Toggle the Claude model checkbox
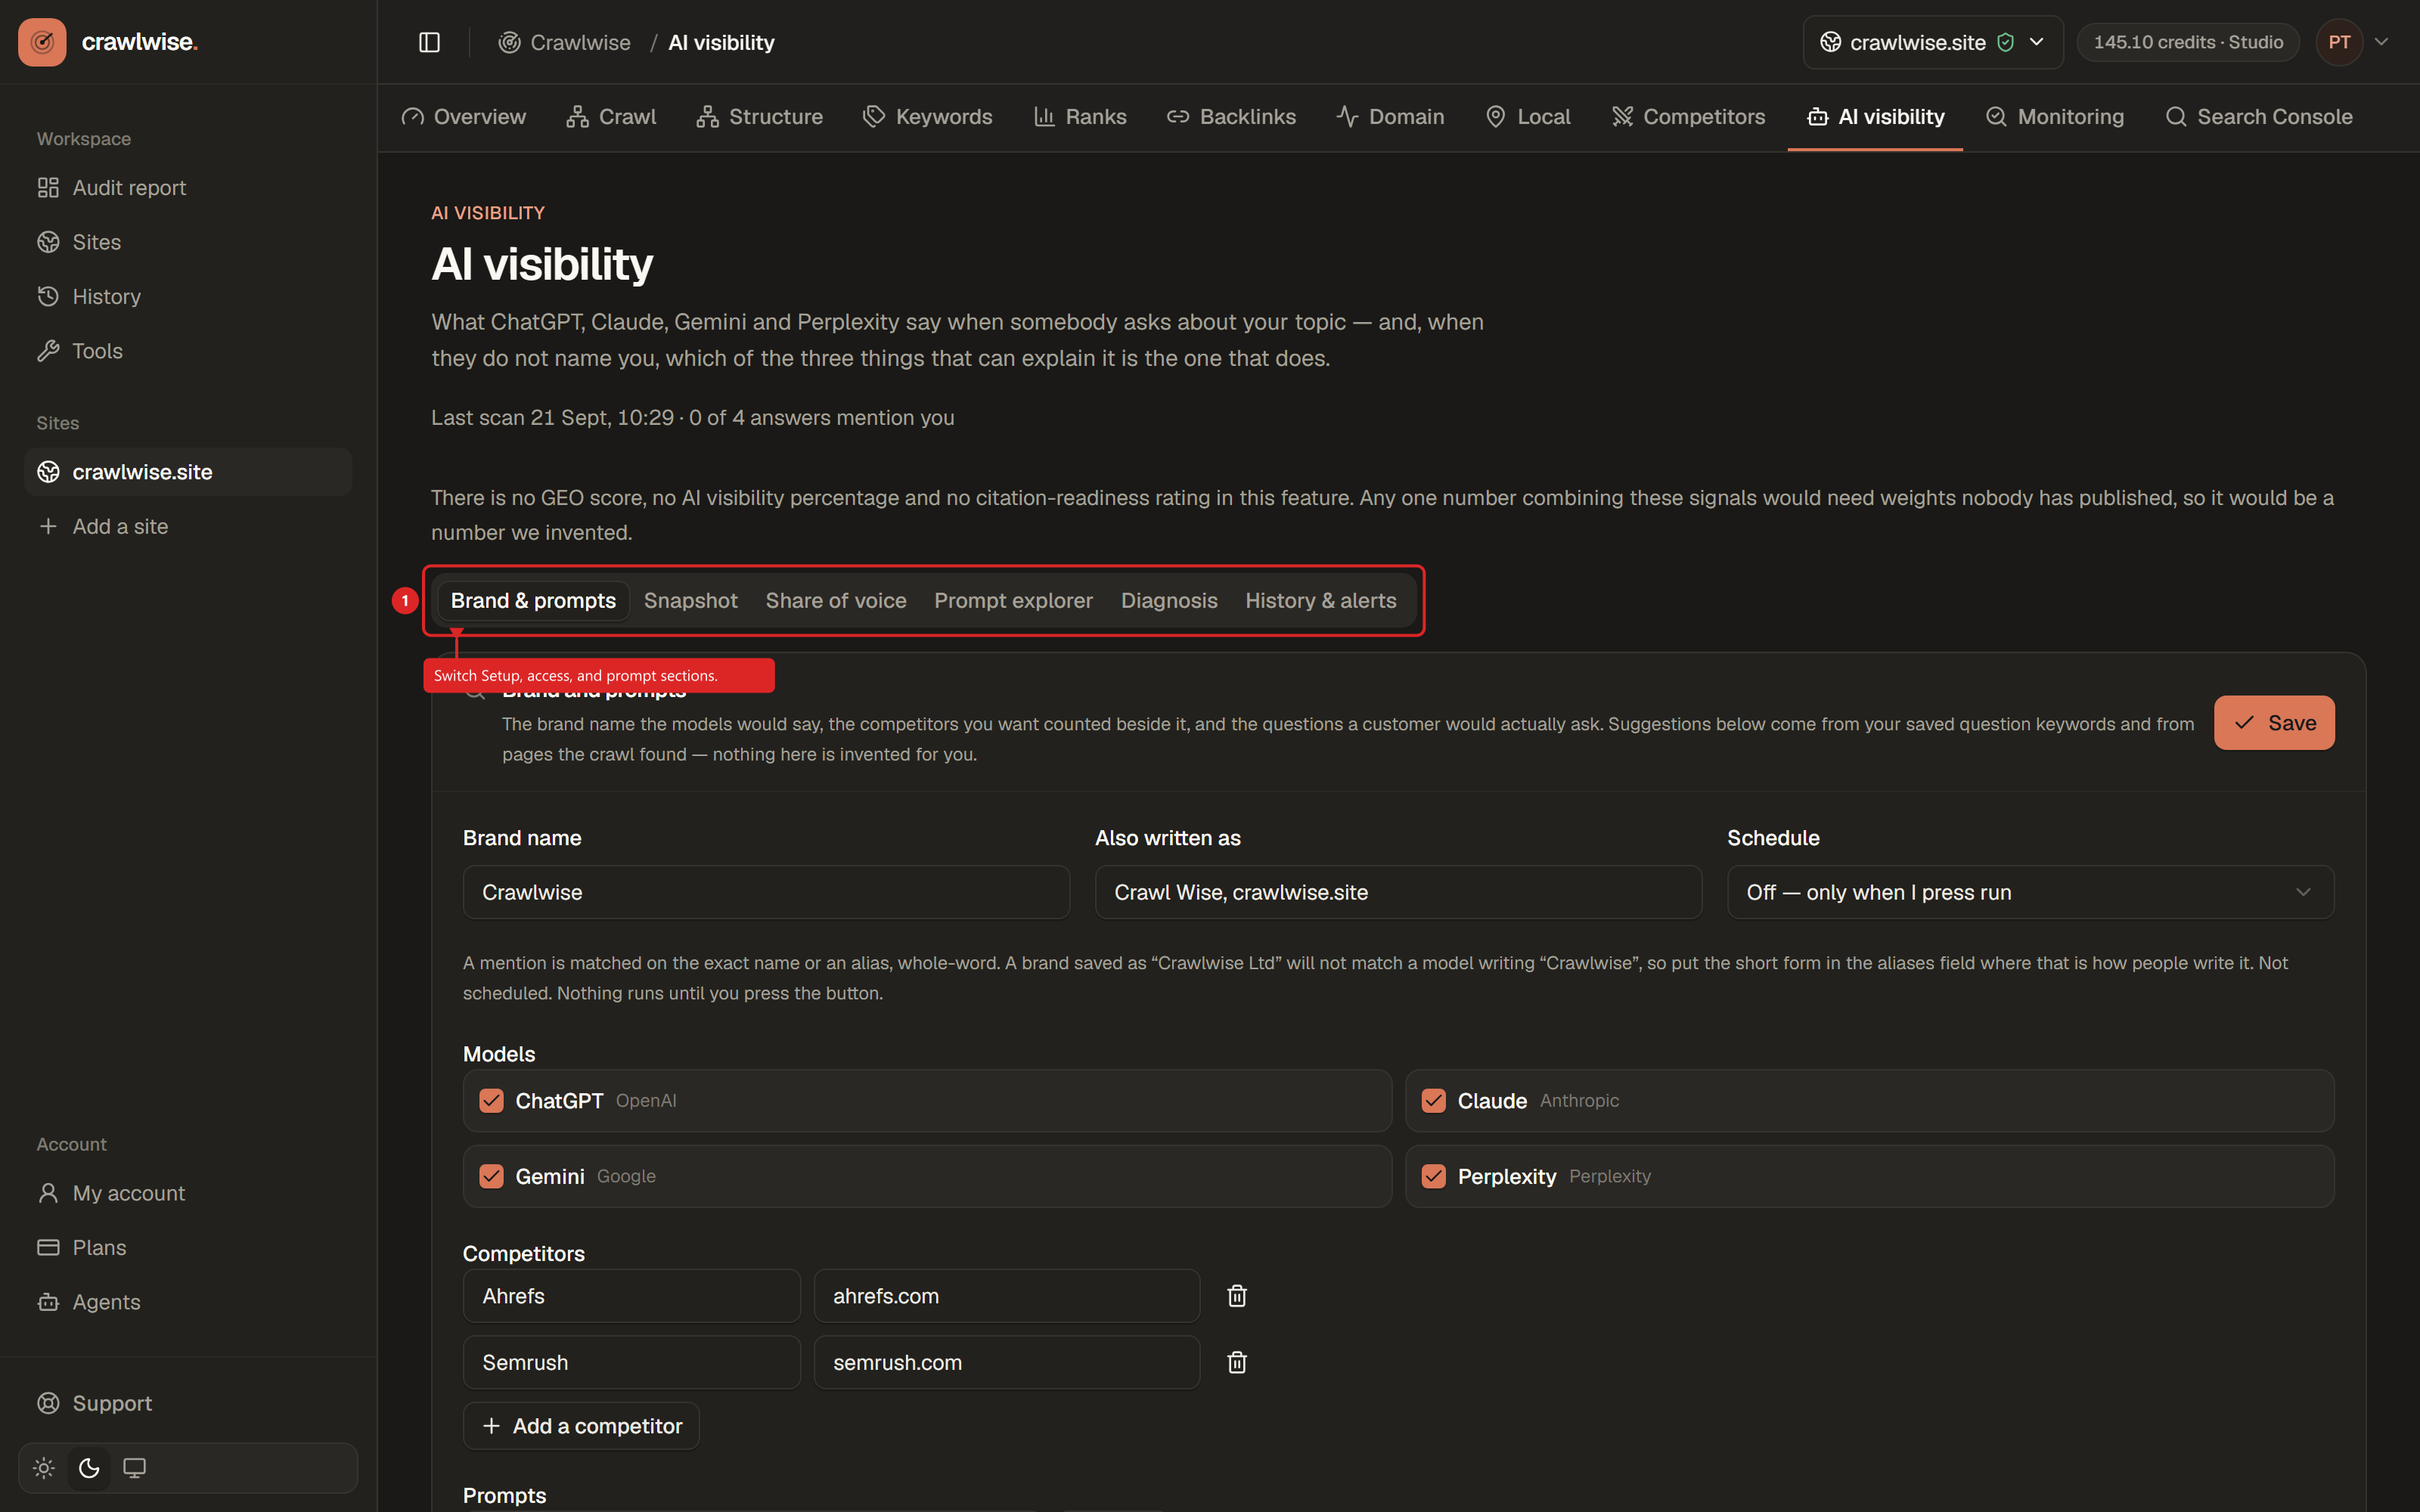The height and width of the screenshot is (1512, 2420). pos(1433,1101)
